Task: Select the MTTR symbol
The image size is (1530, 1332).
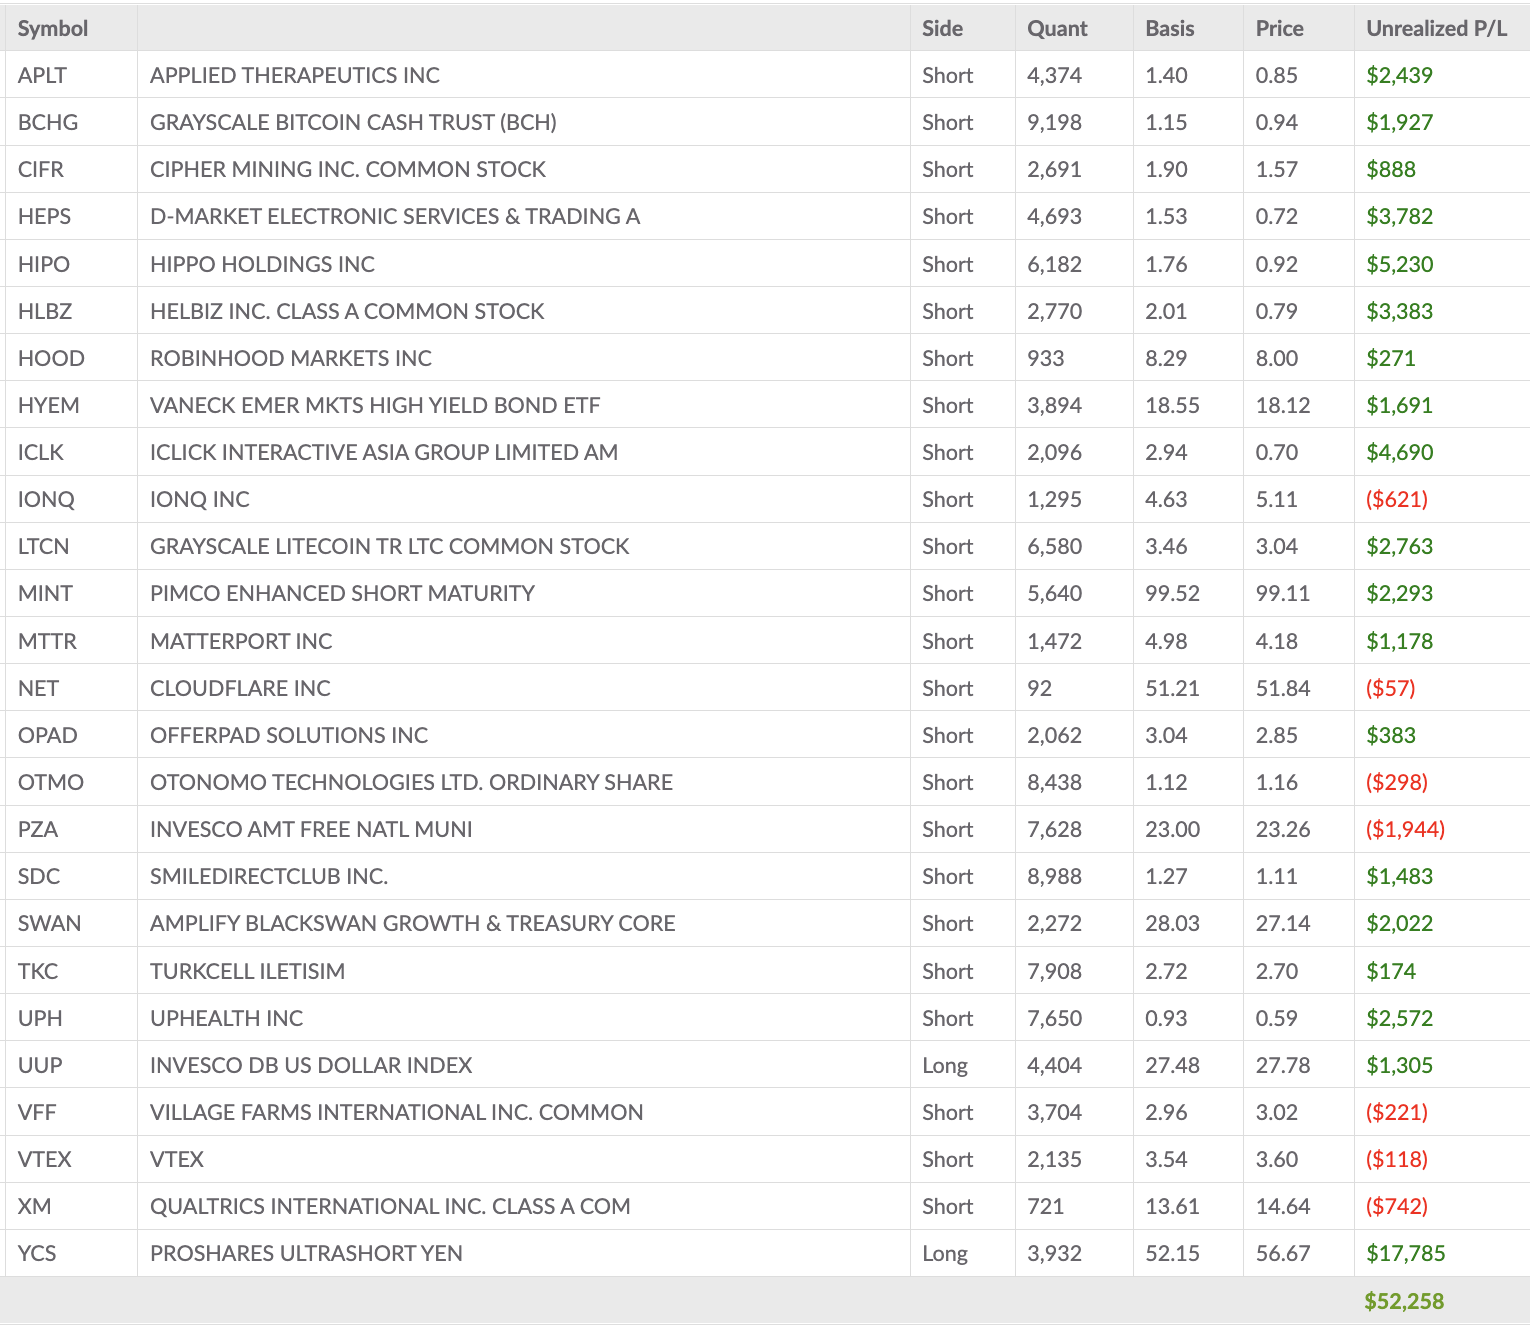Action: pyautogui.click(x=47, y=641)
